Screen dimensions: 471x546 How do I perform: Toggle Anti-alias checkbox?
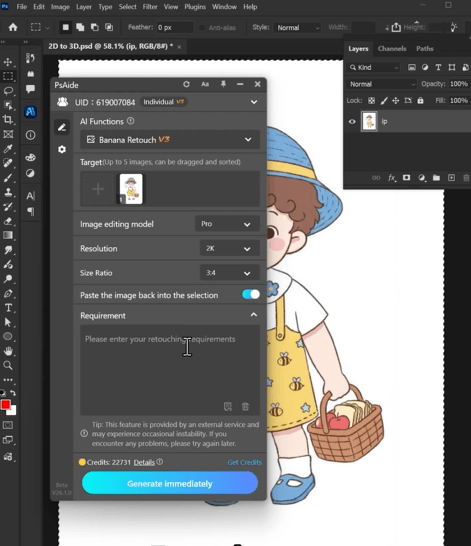coord(202,28)
